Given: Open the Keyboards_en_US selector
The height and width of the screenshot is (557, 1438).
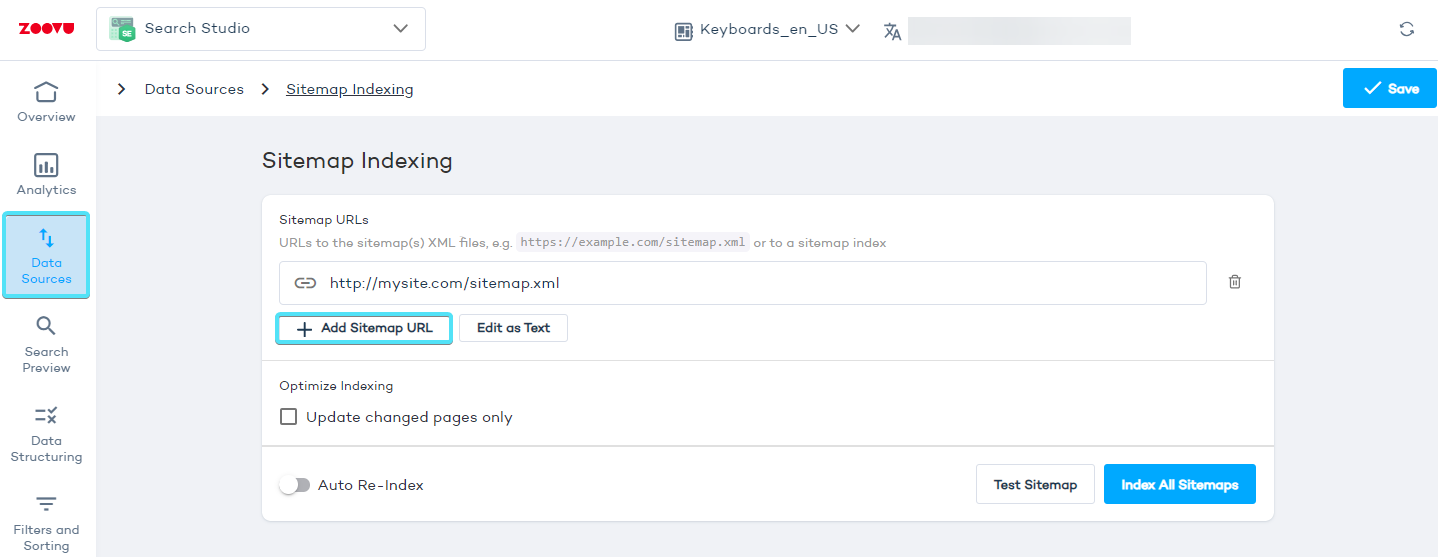Looking at the screenshot, I should coord(767,30).
